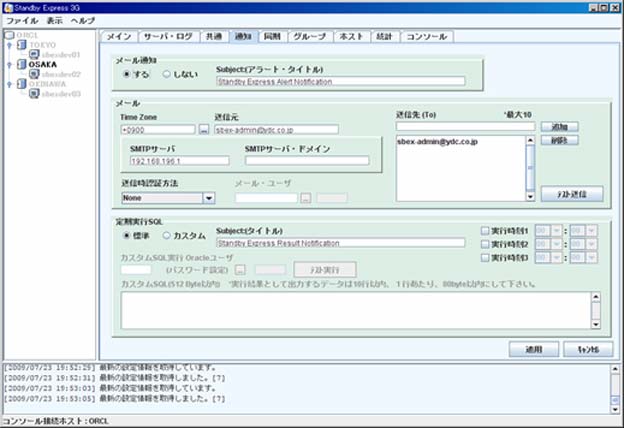This screenshot has height=428, width=624.
Task: Switch to the ホスト tab
Action: (x=352, y=37)
